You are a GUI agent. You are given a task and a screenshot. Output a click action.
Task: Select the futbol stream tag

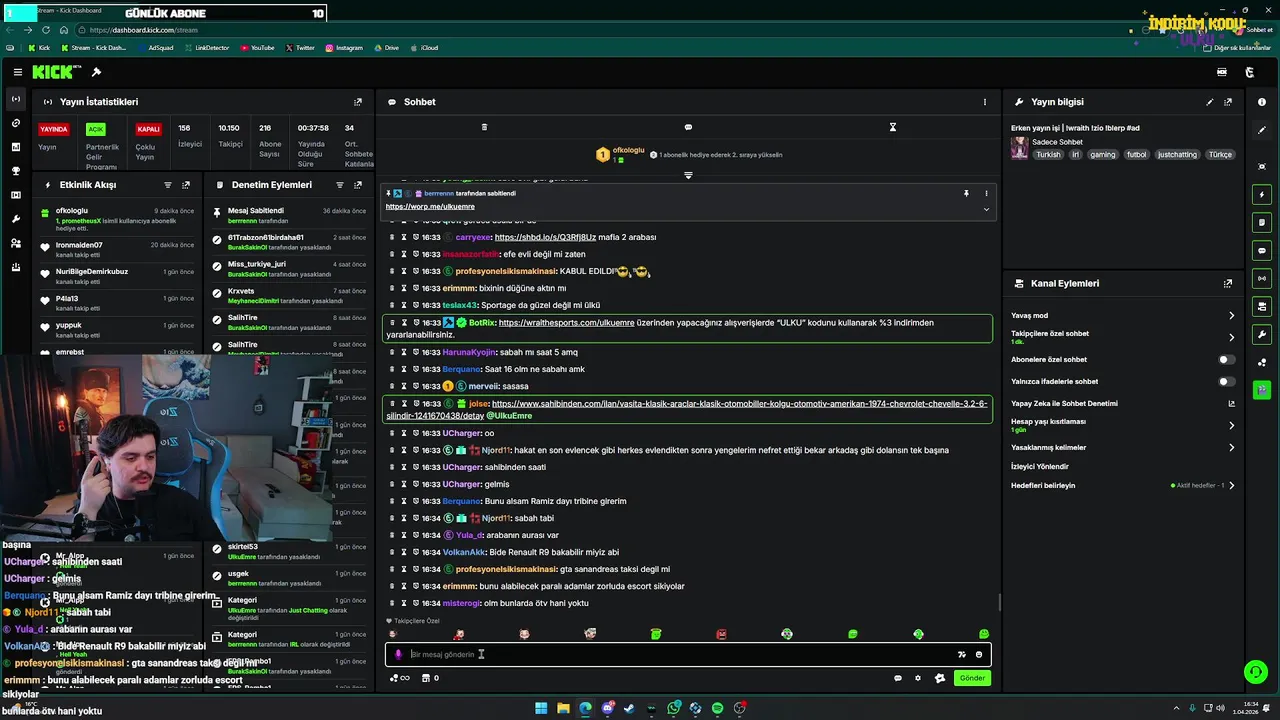click(x=1137, y=155)
